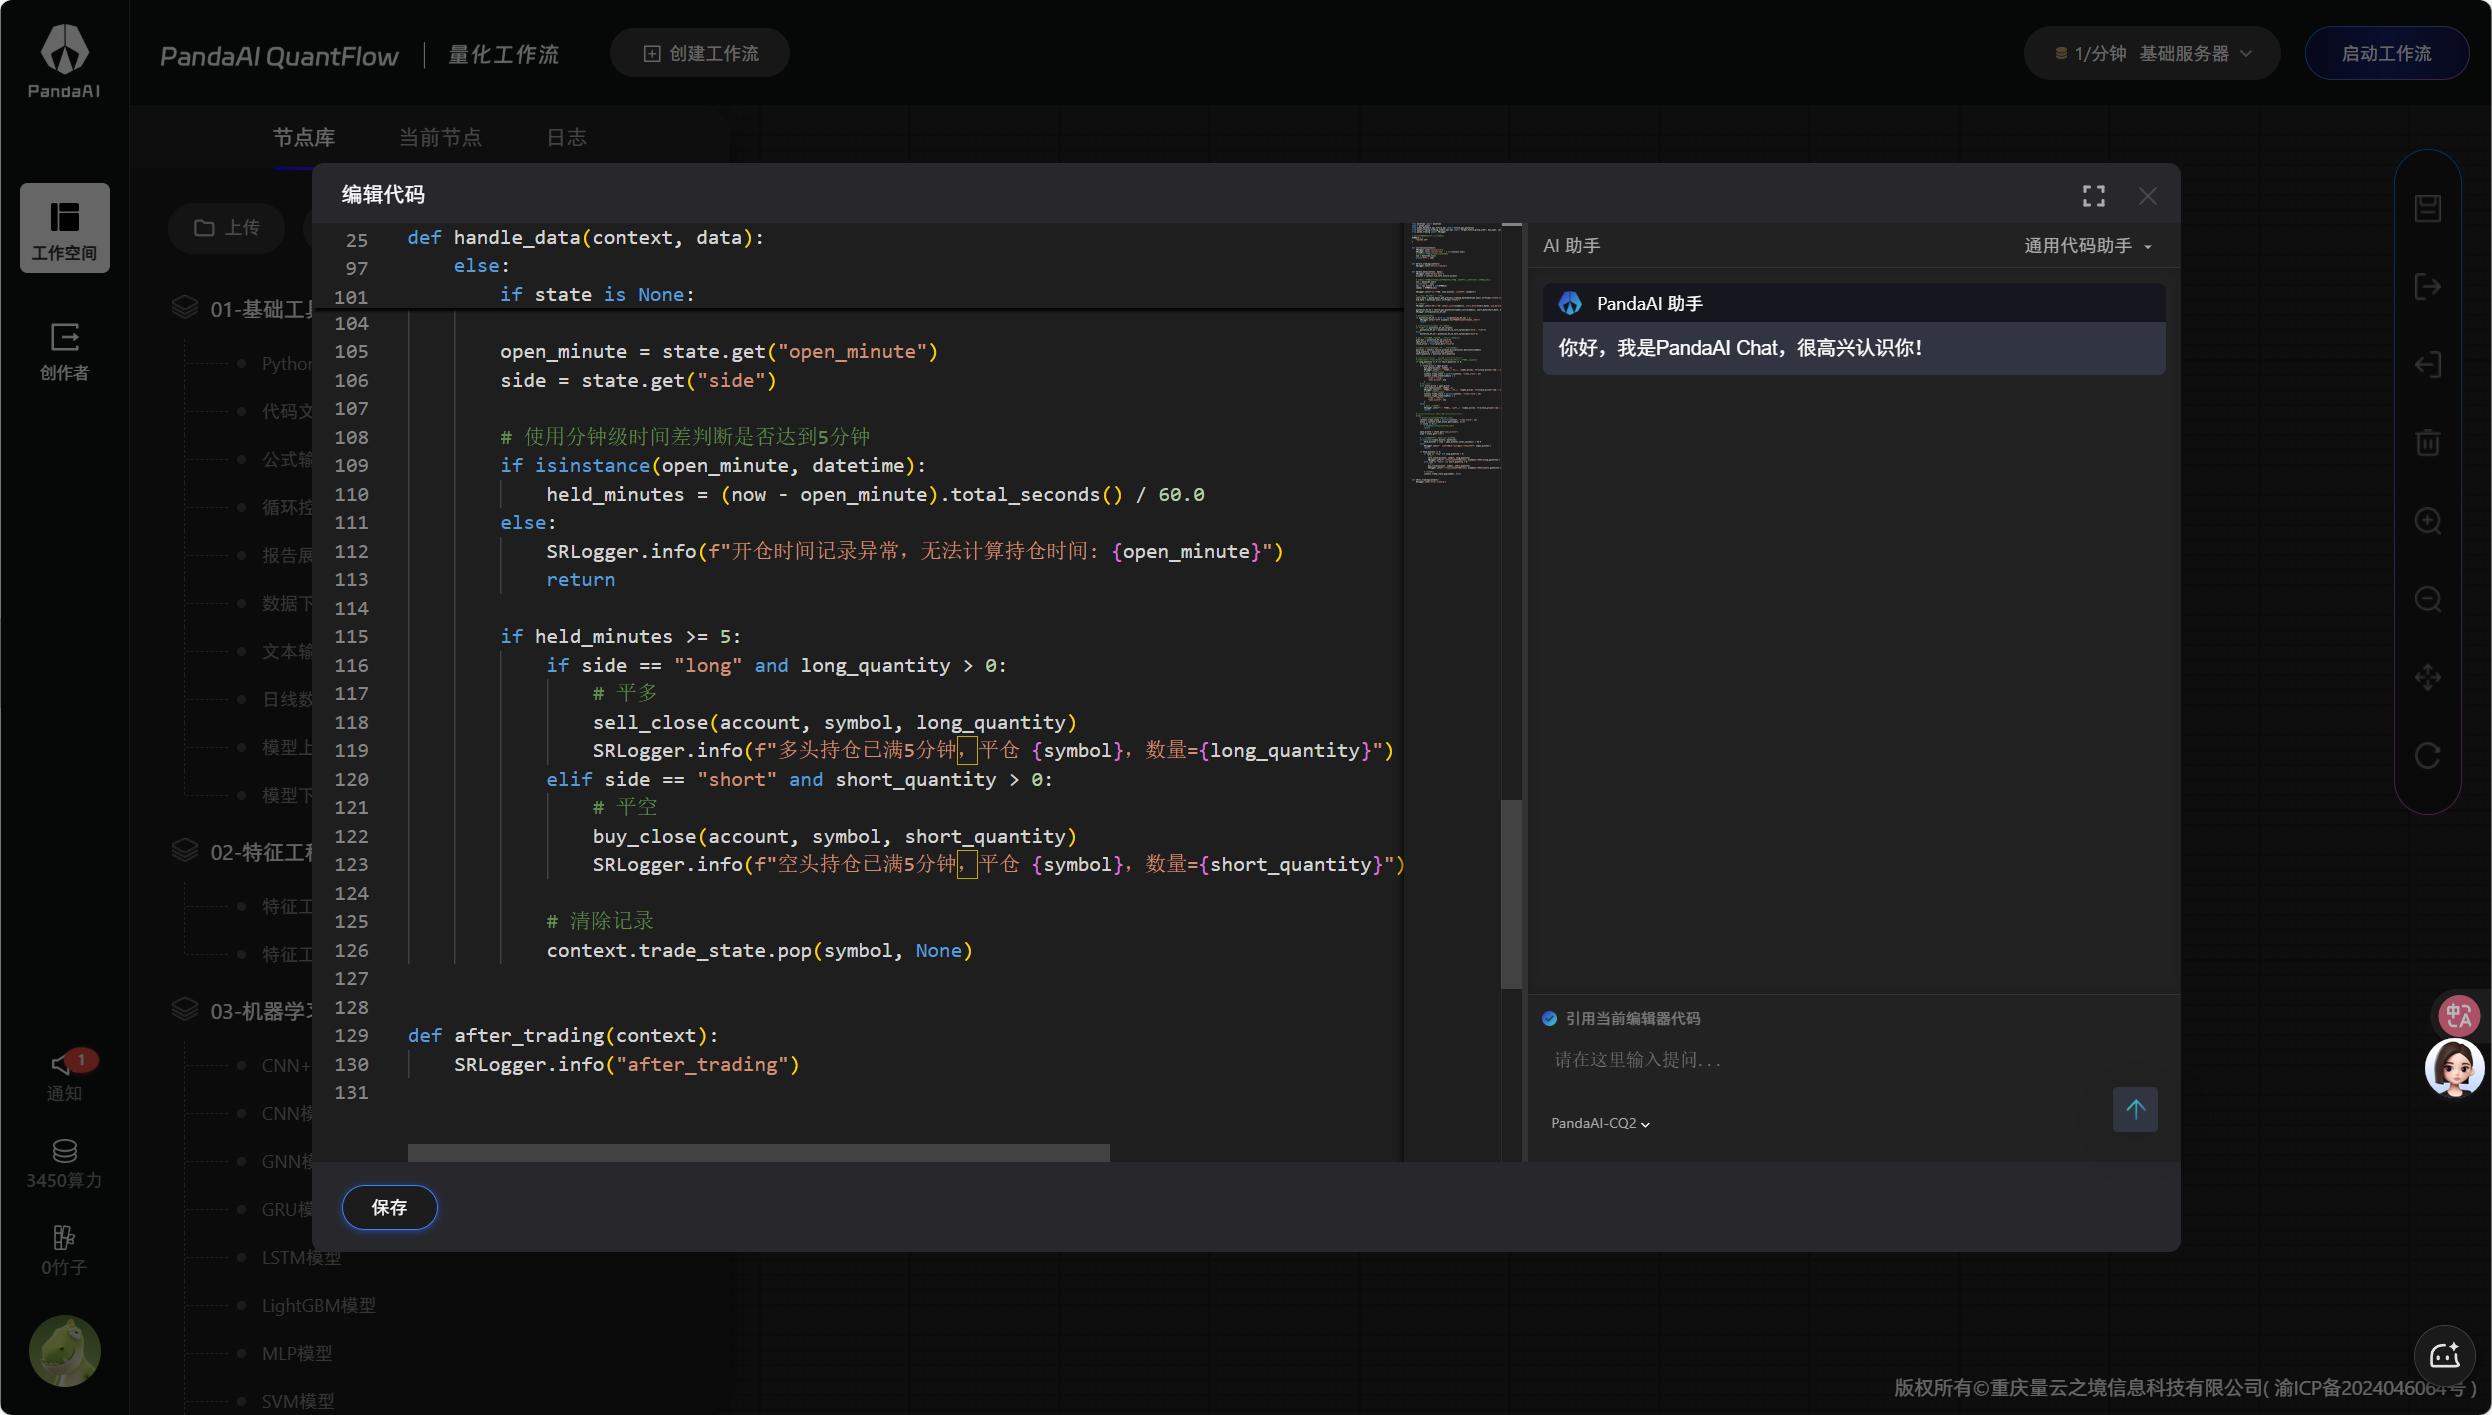Click the 启动工作流 button
Viewport: 2492px width, 1415px height.
click(x=2386, y=54)
